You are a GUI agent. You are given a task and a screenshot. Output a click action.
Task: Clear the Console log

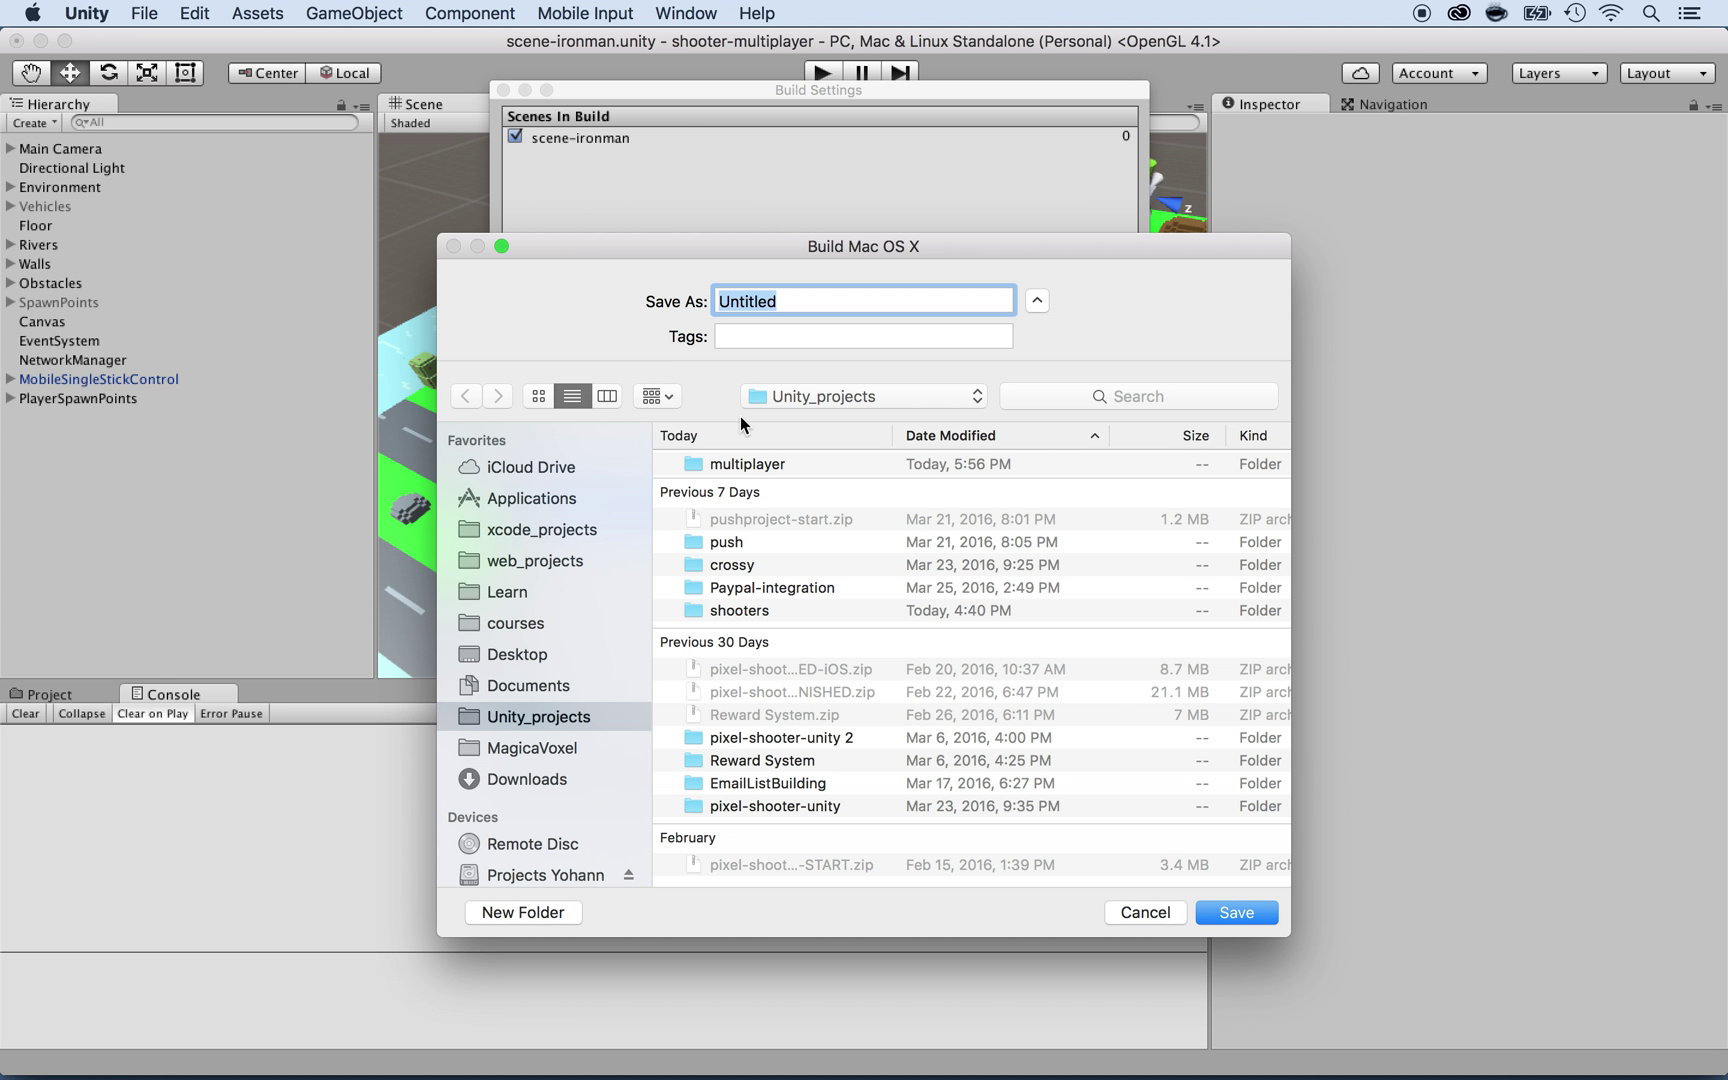point(25,714)
